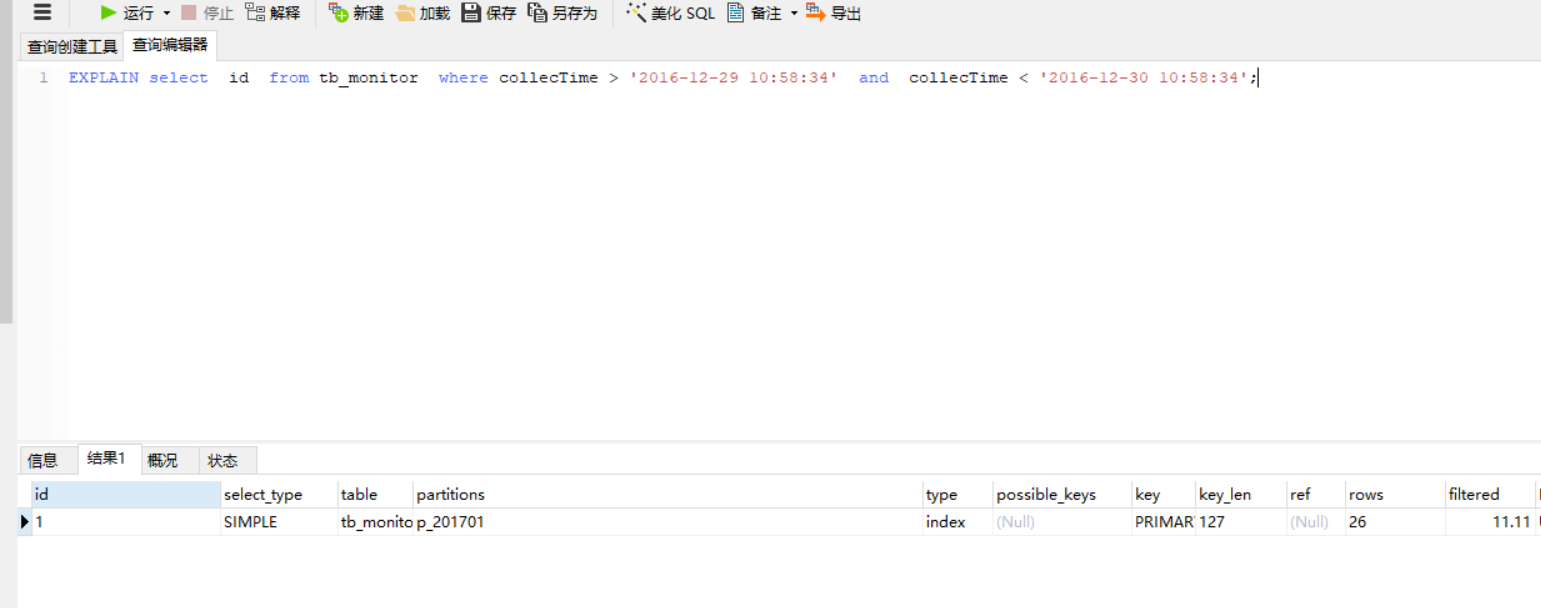Save the query with 保存

488,13
